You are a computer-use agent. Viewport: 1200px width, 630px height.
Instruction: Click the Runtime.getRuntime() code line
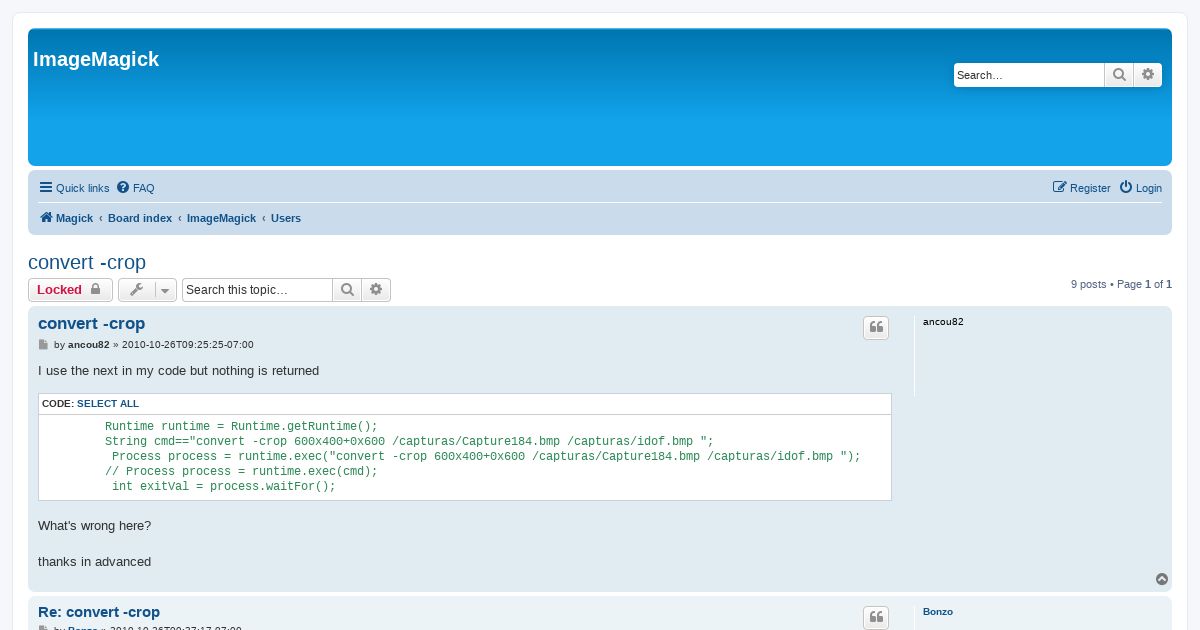click(241, 426)
